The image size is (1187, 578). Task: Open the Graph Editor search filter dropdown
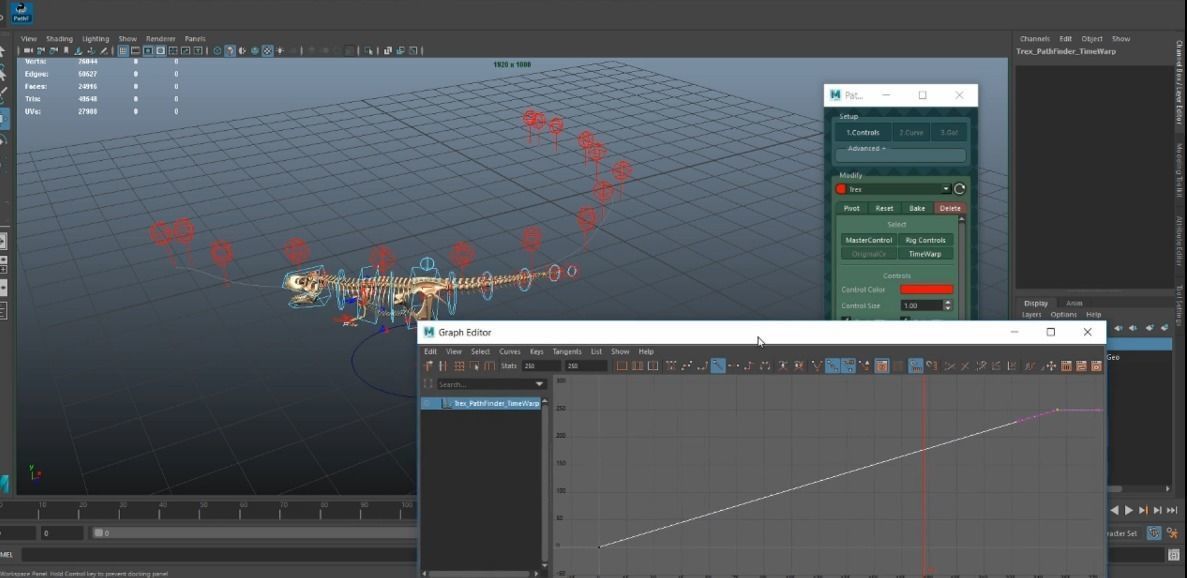tap(540, 384)
